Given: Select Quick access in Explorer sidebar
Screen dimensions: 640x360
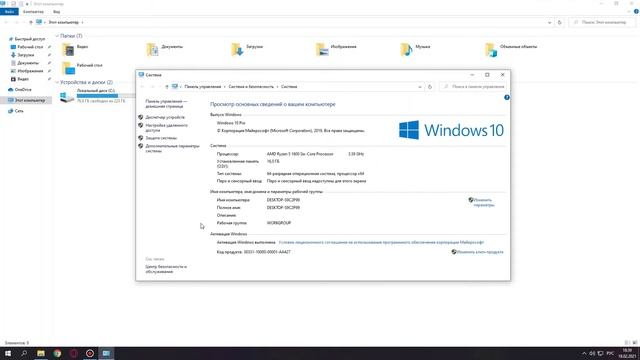Looking at the screenshot, I should pyautogui.click(x=30, y=39).
